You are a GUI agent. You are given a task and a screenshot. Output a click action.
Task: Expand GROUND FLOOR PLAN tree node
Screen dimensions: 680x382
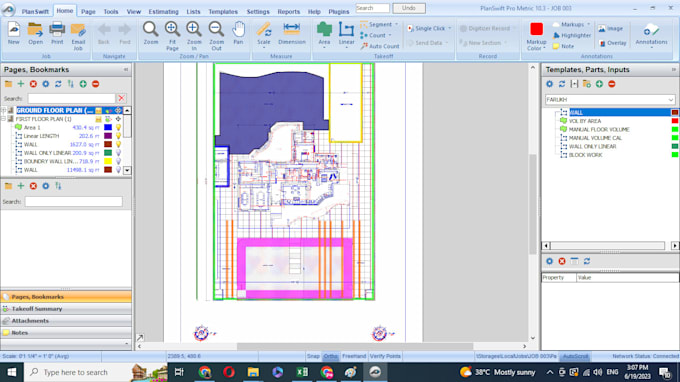pyautogui.click(x=3, y=111)
